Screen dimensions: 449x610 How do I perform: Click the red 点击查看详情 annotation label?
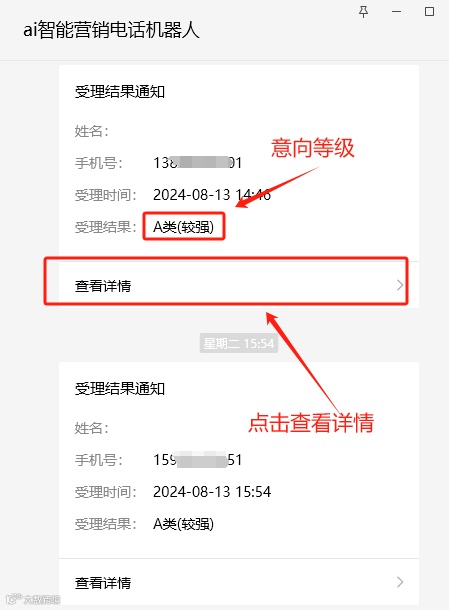311,422
